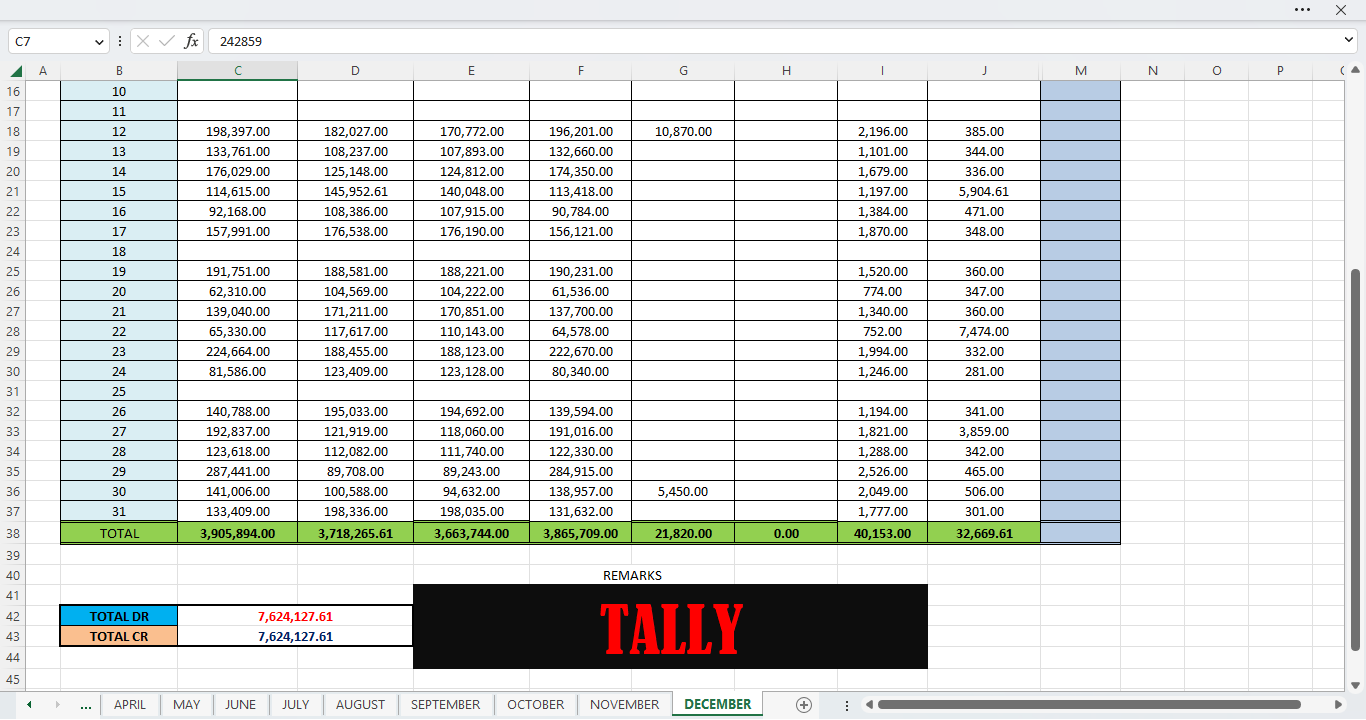Select all cells using the corner triangle
This screenshot has height=720, width=1366.
coord(16,71)
